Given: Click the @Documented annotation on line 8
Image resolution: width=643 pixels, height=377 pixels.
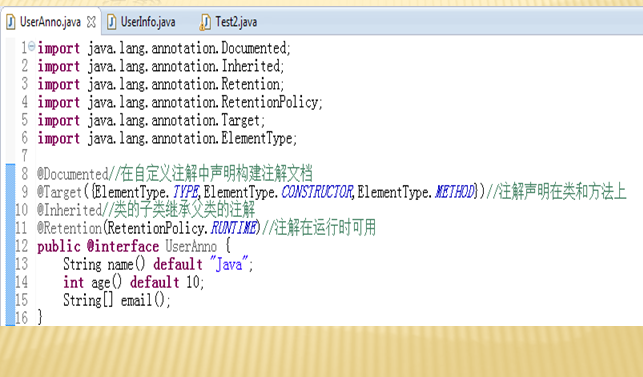Looking at the screenshot, I should 73,174.
